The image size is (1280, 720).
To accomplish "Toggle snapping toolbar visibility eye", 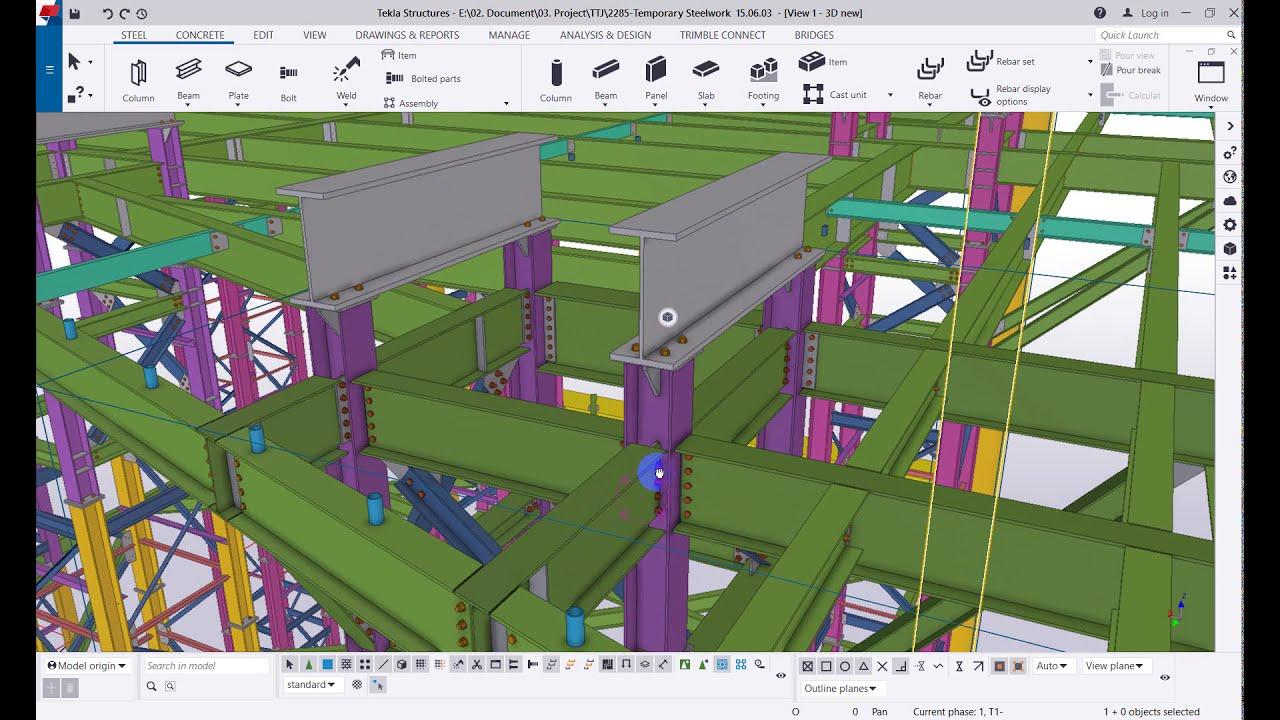I will pyautogui.click(x=1165, y=677).
